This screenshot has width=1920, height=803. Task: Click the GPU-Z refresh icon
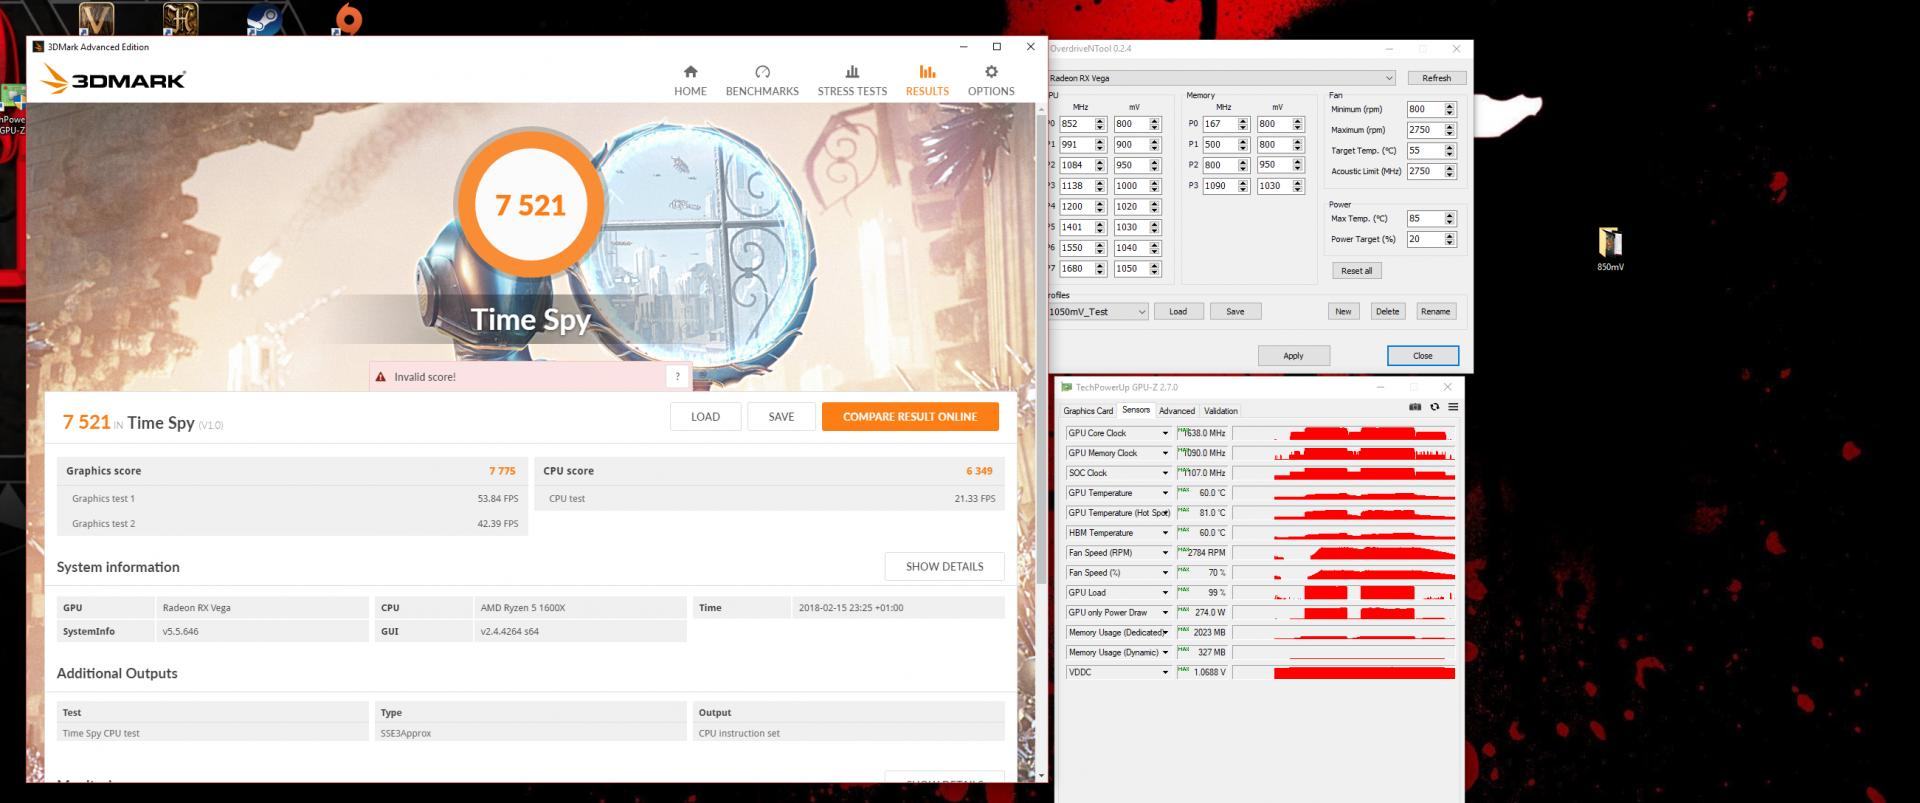(1434, 407)
